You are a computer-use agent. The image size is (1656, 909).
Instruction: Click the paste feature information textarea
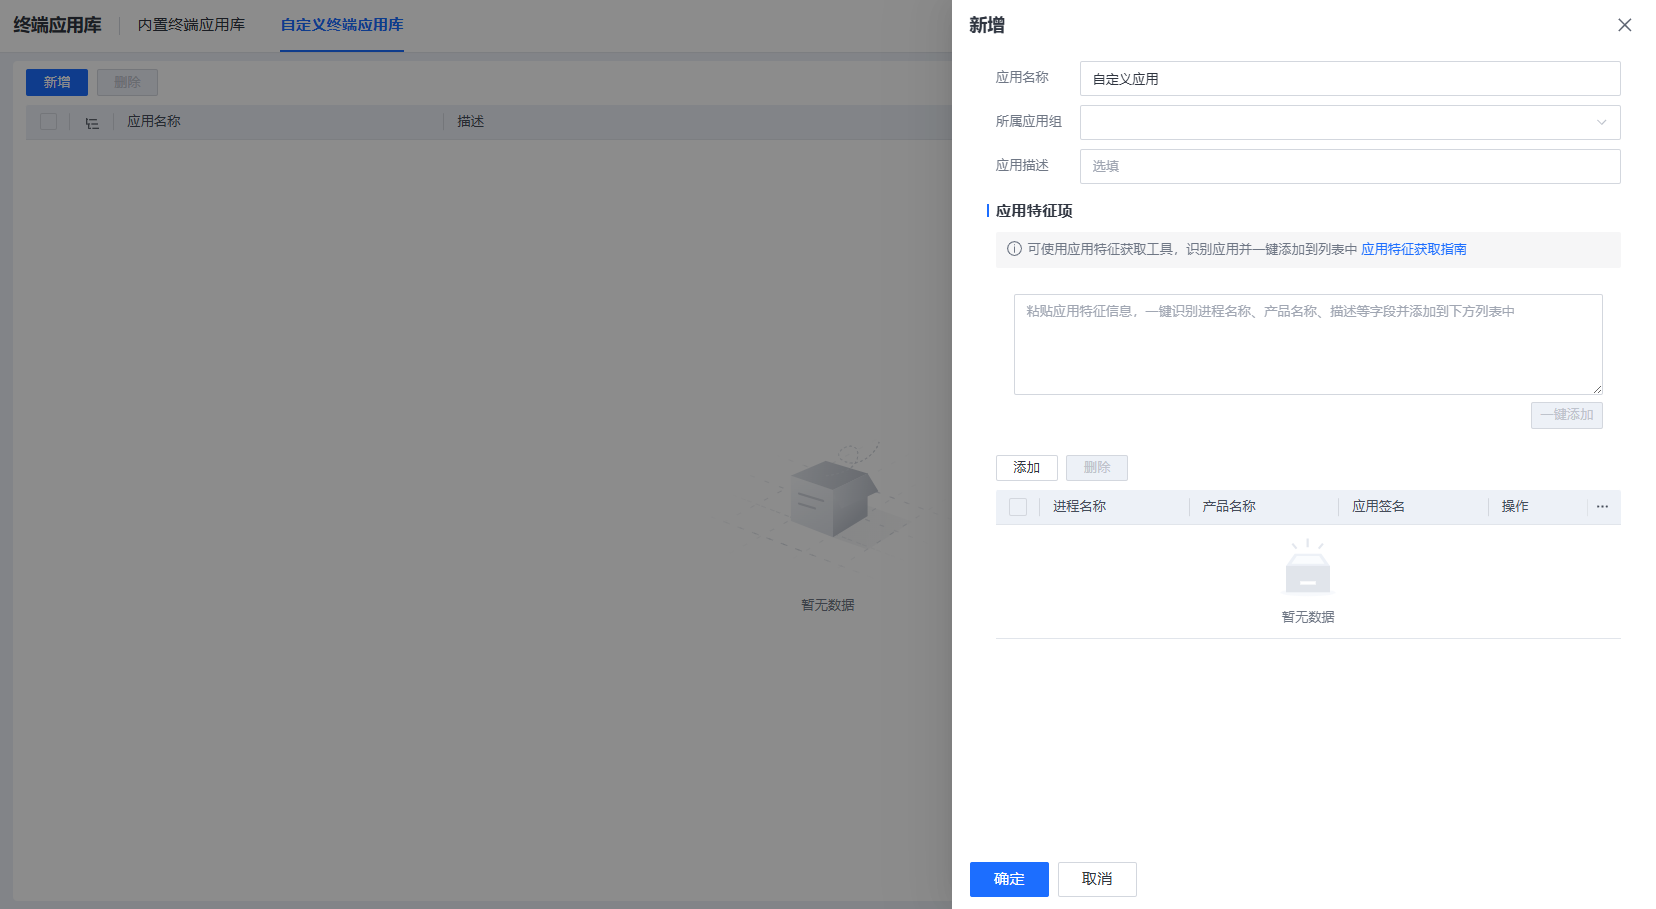pyautogui.click(x=1307, y=344)
